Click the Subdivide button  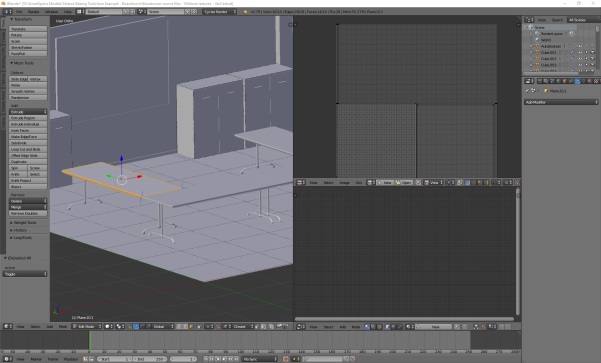pyautogui.click(x=28, y=143)
